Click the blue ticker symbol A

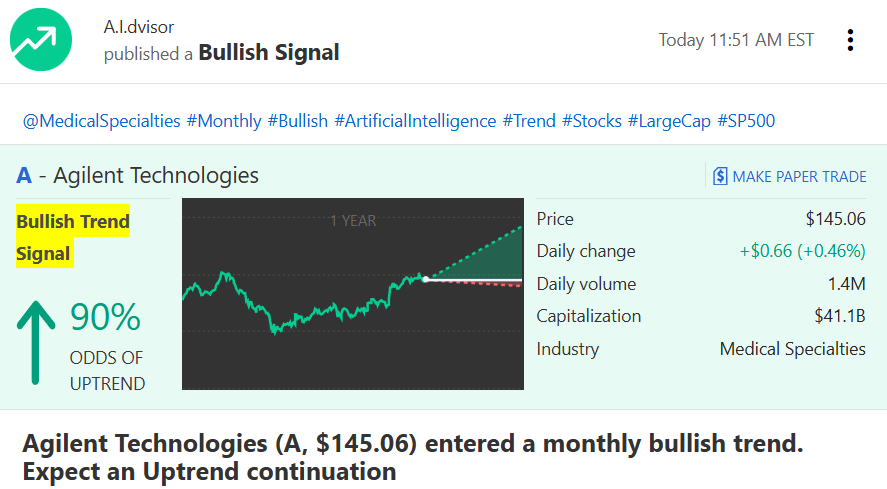pyautogui.click(x=24, y=176)
